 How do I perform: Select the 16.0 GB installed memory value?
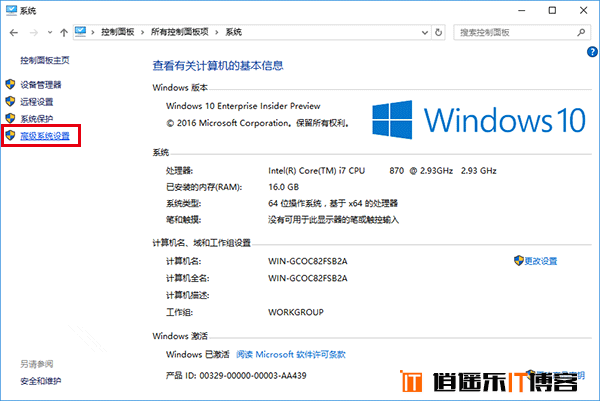click(x=284, y=187)
